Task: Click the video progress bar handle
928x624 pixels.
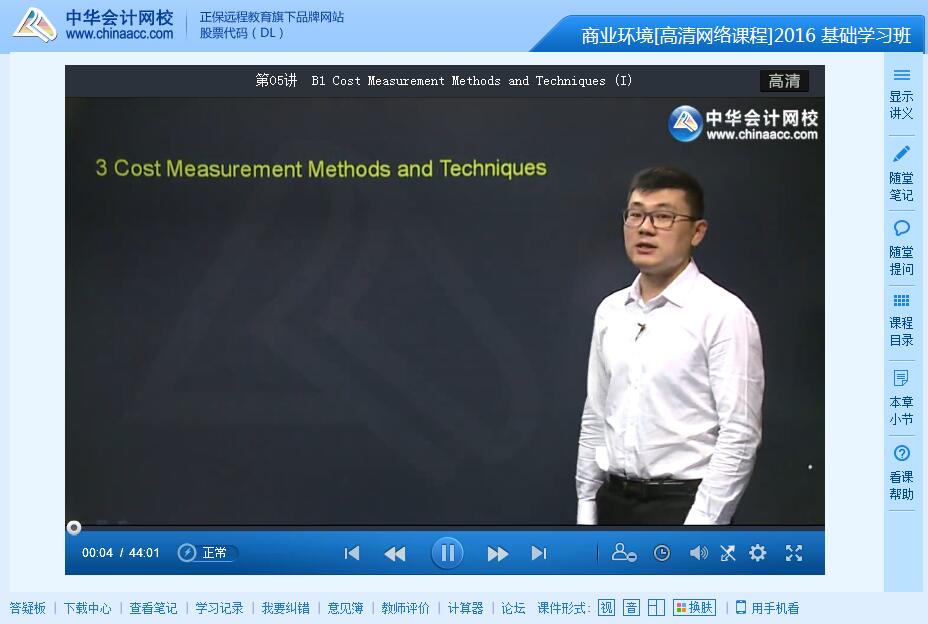Action: 74,527
